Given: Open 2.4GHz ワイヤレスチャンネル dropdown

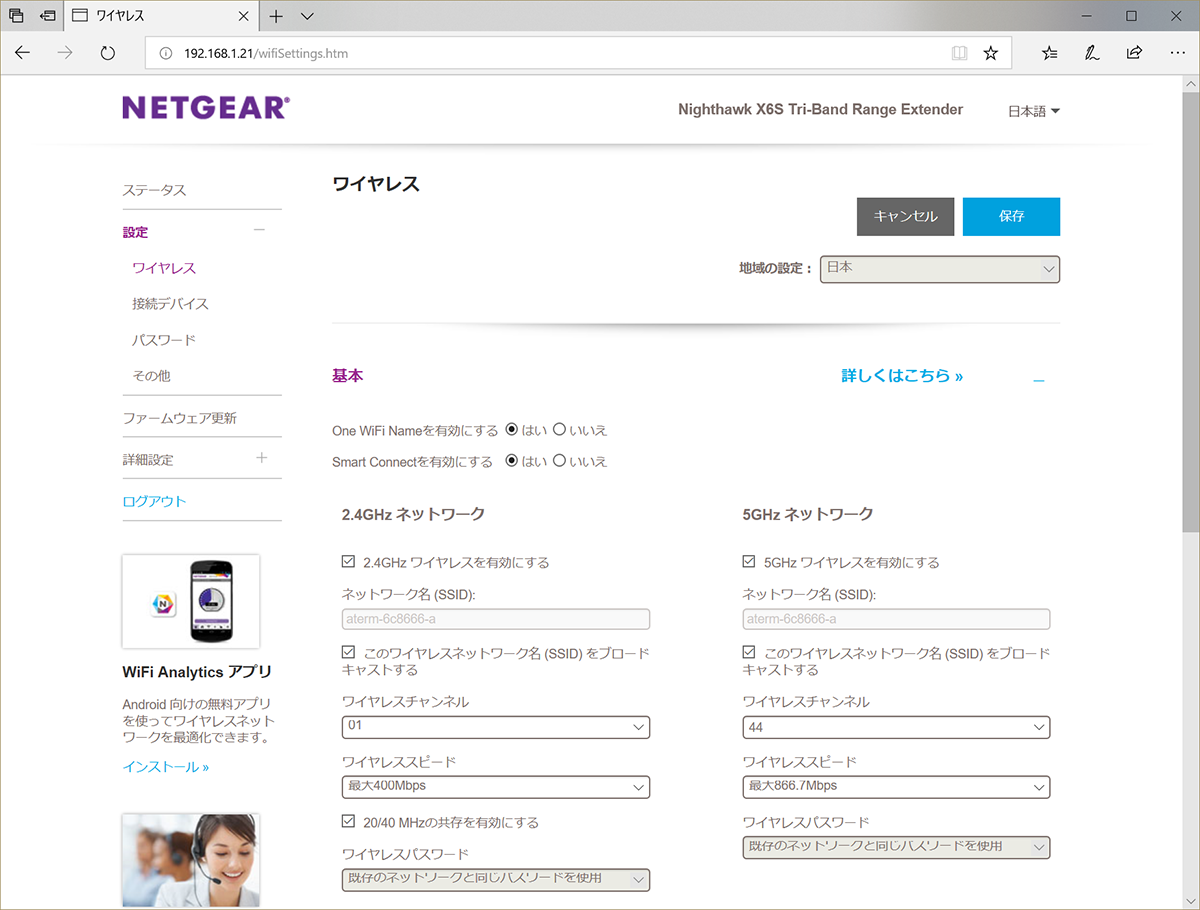Looking at the screenshot, I should (496, 727).
